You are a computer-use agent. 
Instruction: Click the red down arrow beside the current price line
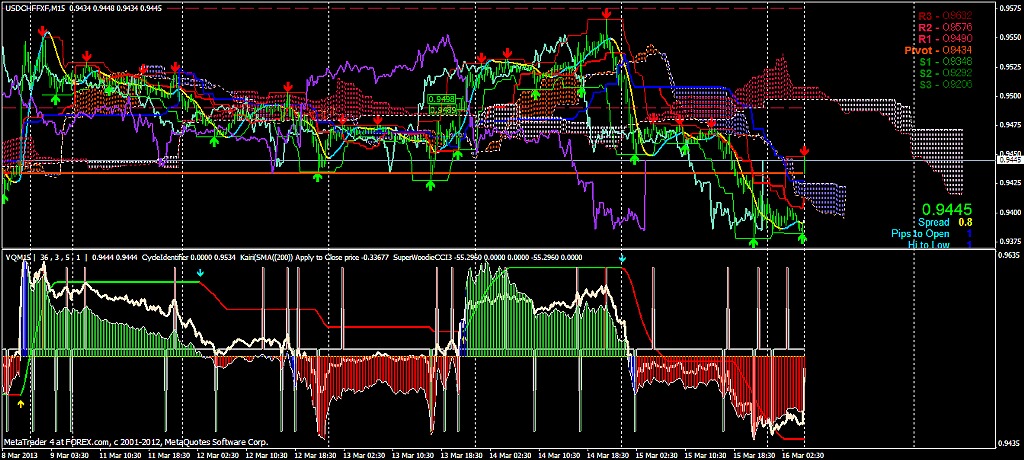[805, 151]
